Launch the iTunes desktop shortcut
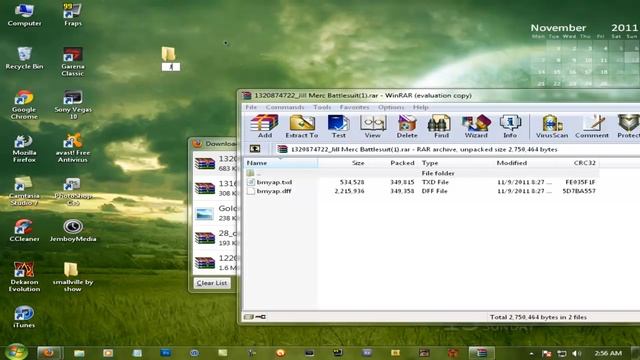The height and width of the screenshot is (360, 640). 24,317
